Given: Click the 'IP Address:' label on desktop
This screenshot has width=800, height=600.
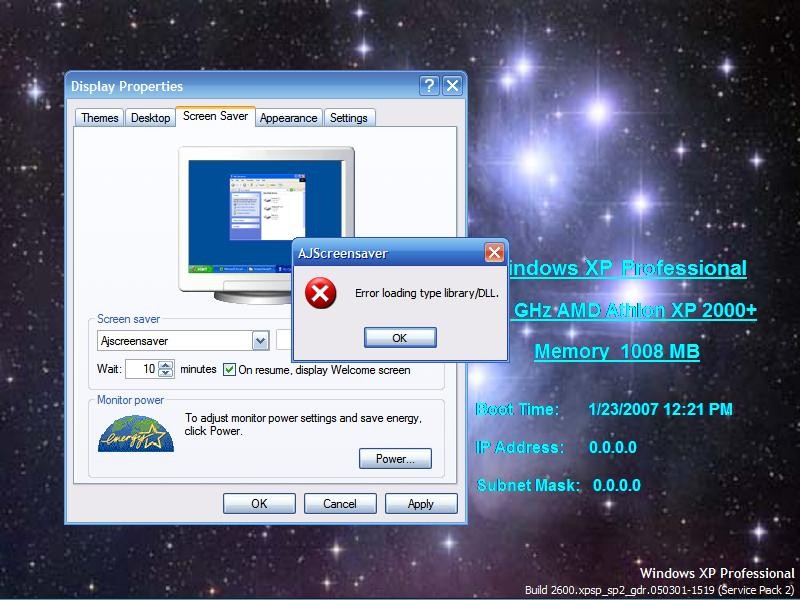Looking at the screenshot, I should coord(519,447).
